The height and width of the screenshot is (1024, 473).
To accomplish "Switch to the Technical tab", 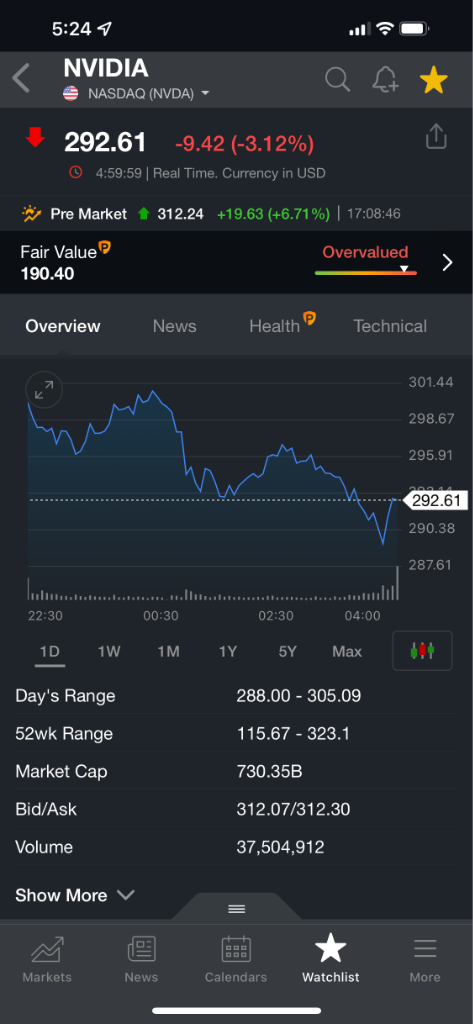I will pyautogui.click(x=390, y=326).
